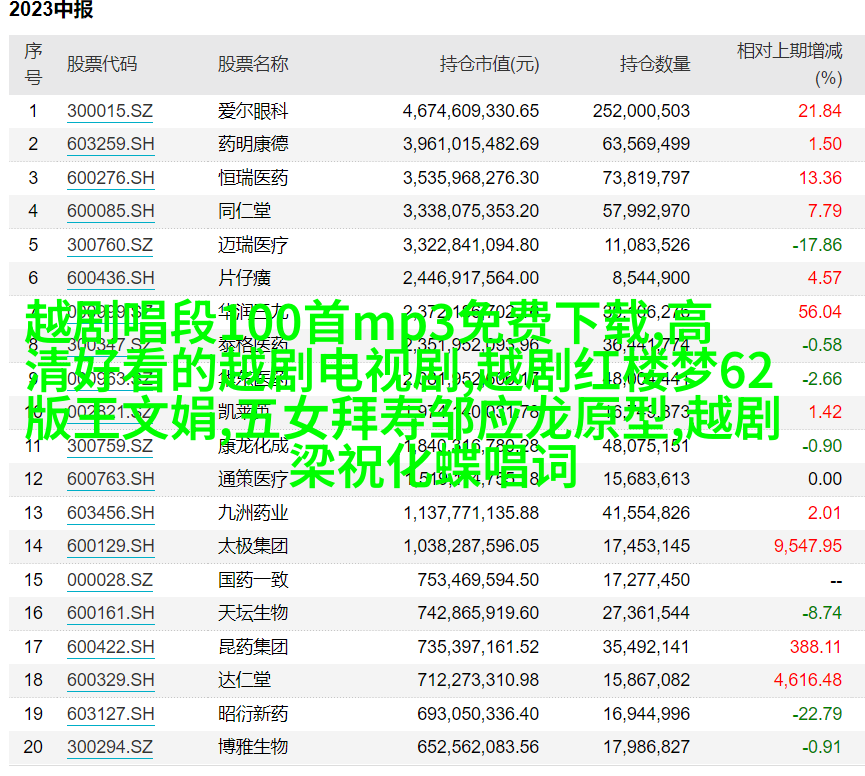
Task: Click the stock name 片仔癀
Action: (x=244, y=278)
